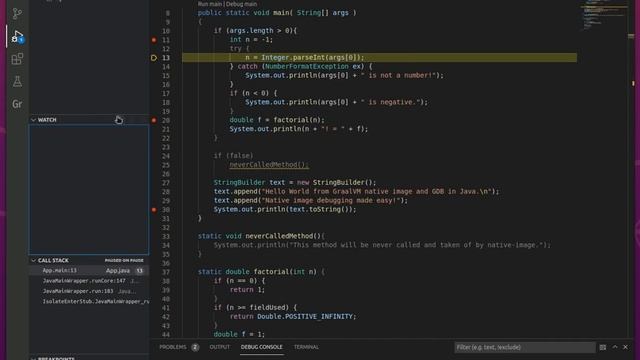Click the debug console filter field

(524, 347)
